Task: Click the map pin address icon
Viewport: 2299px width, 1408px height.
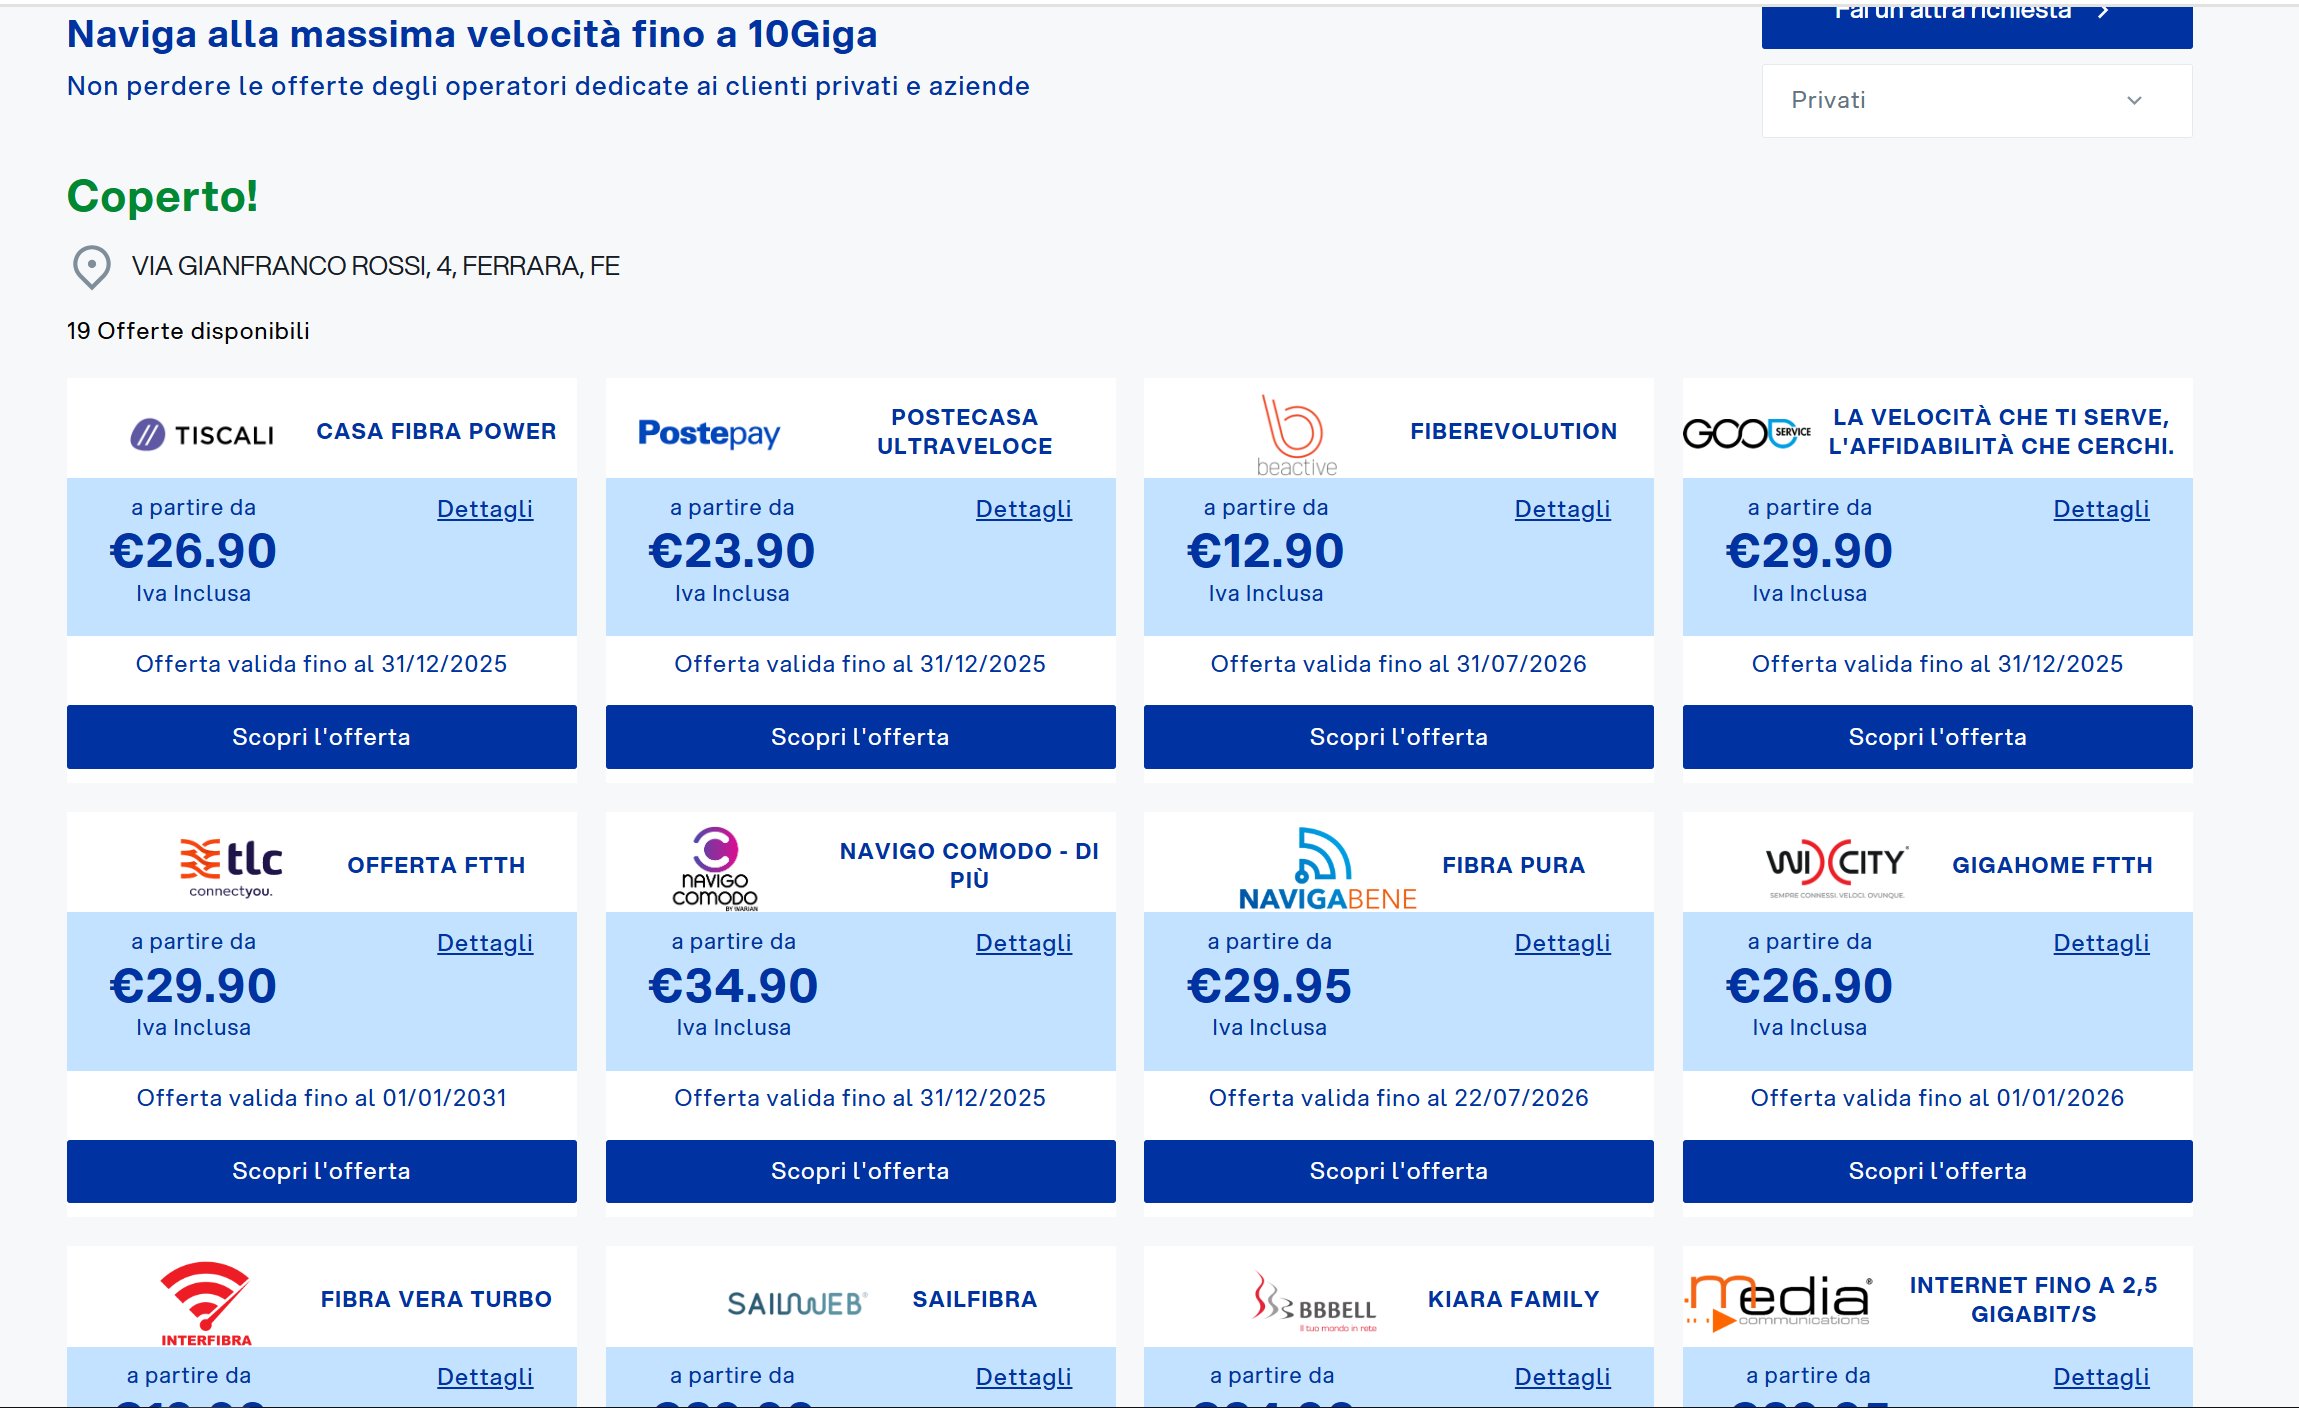Action: pyautogui.click(x=92, y=267)
